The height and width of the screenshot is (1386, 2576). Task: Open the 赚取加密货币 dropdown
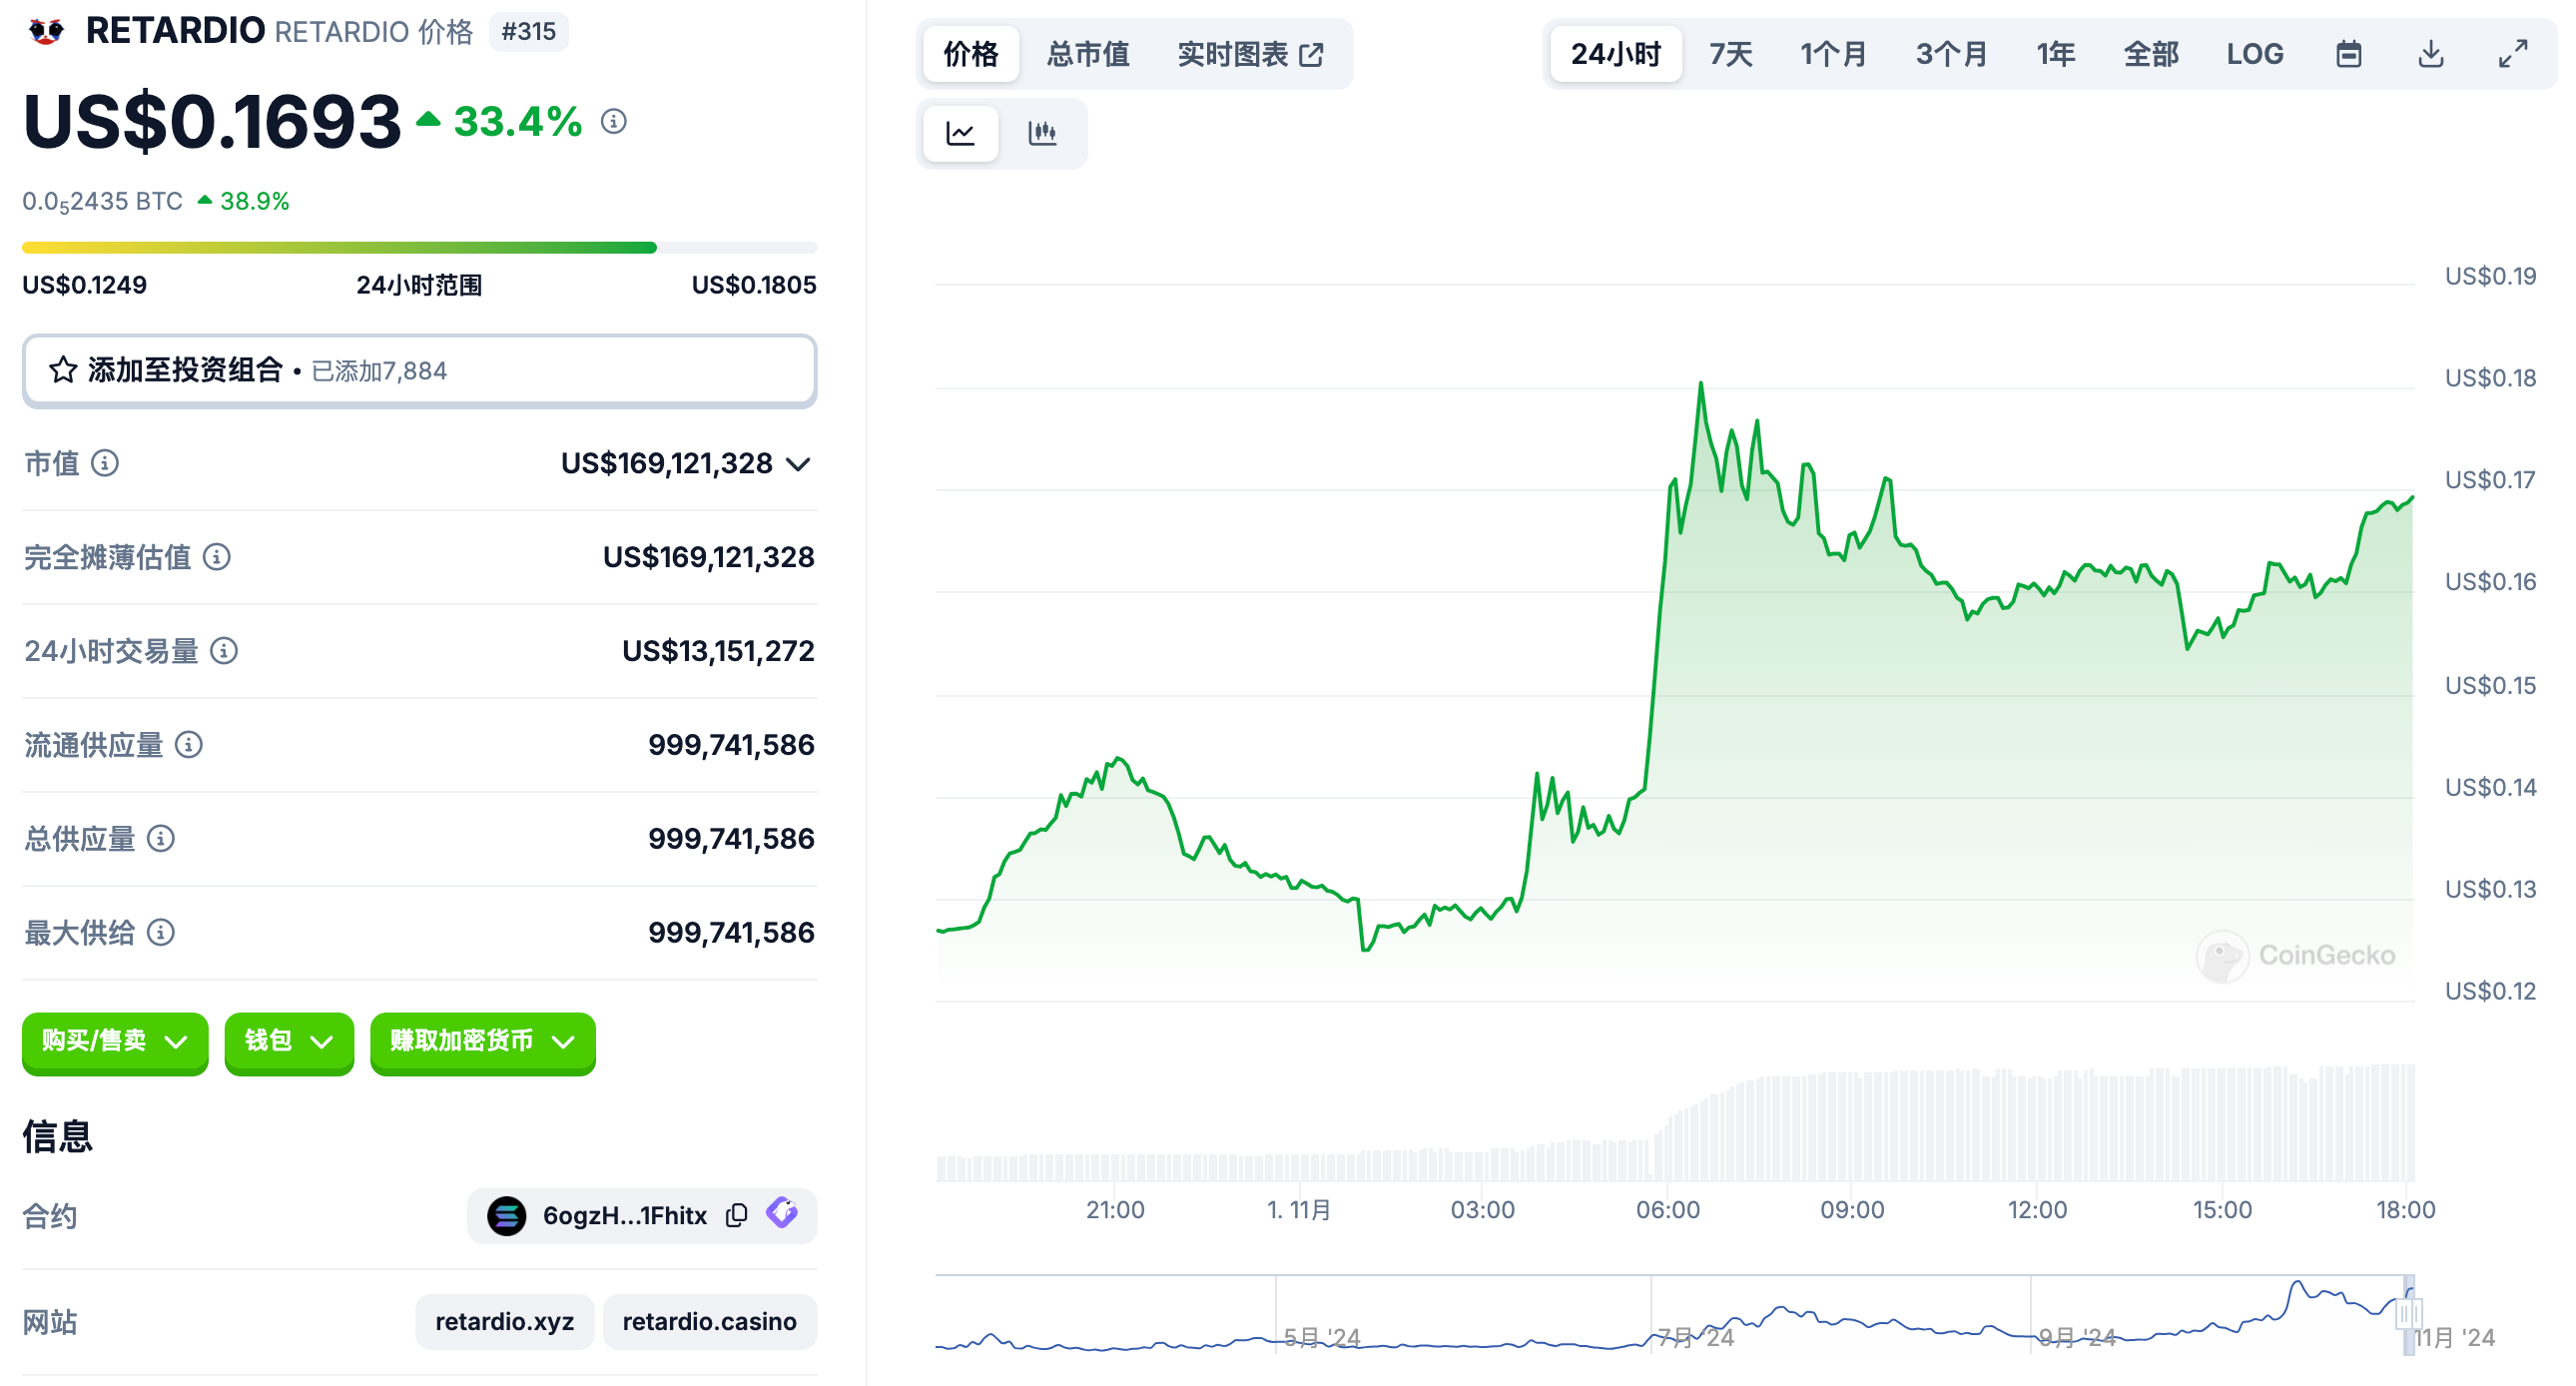tap(482, 1041)
